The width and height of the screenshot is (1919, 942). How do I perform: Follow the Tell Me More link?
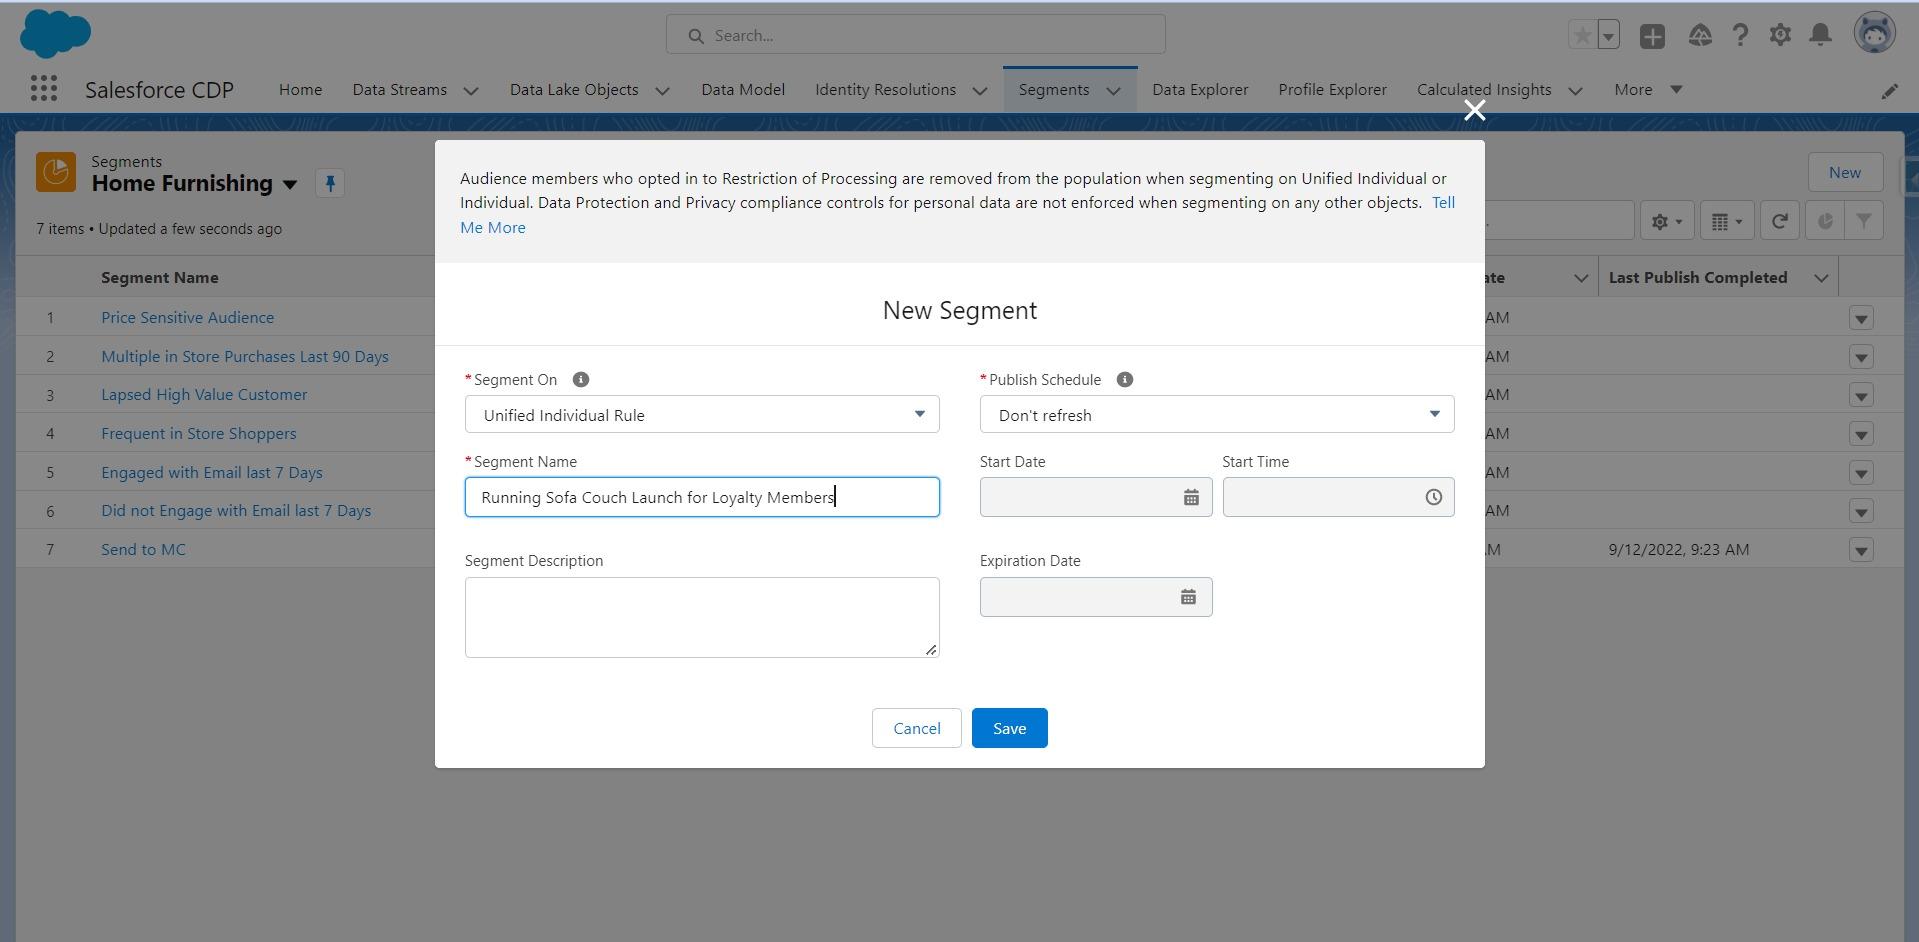click(x=1443, y=203)
